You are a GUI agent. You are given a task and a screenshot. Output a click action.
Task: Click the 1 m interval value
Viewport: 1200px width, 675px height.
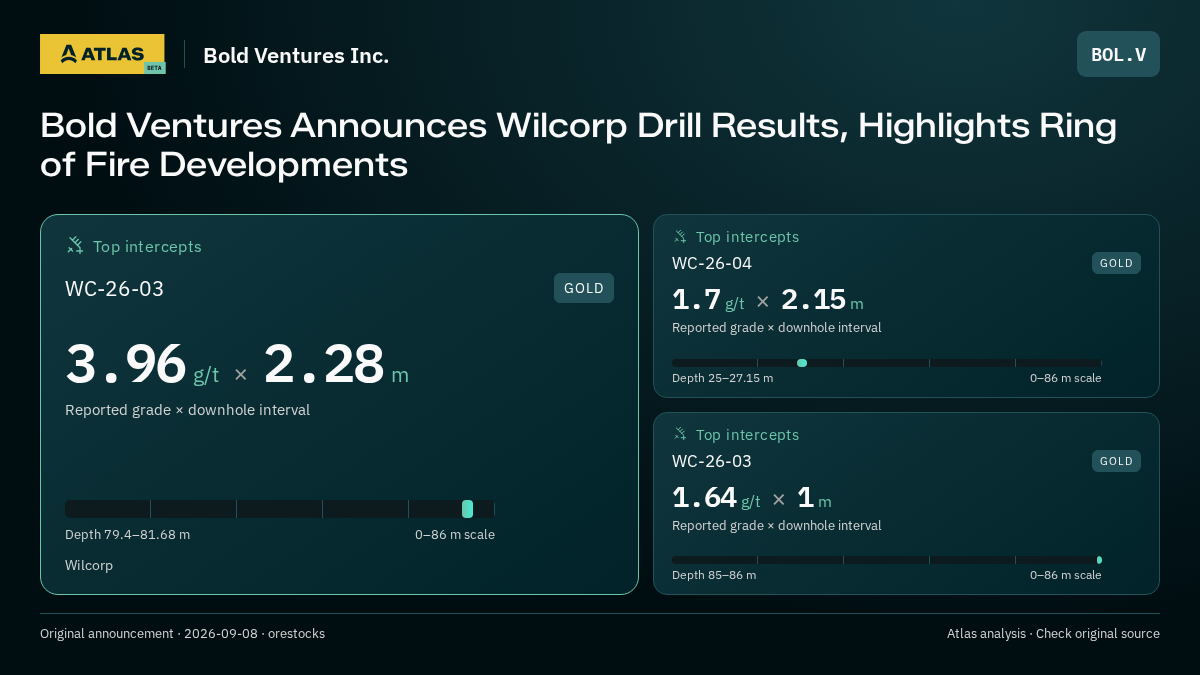[x=814, y=498]
